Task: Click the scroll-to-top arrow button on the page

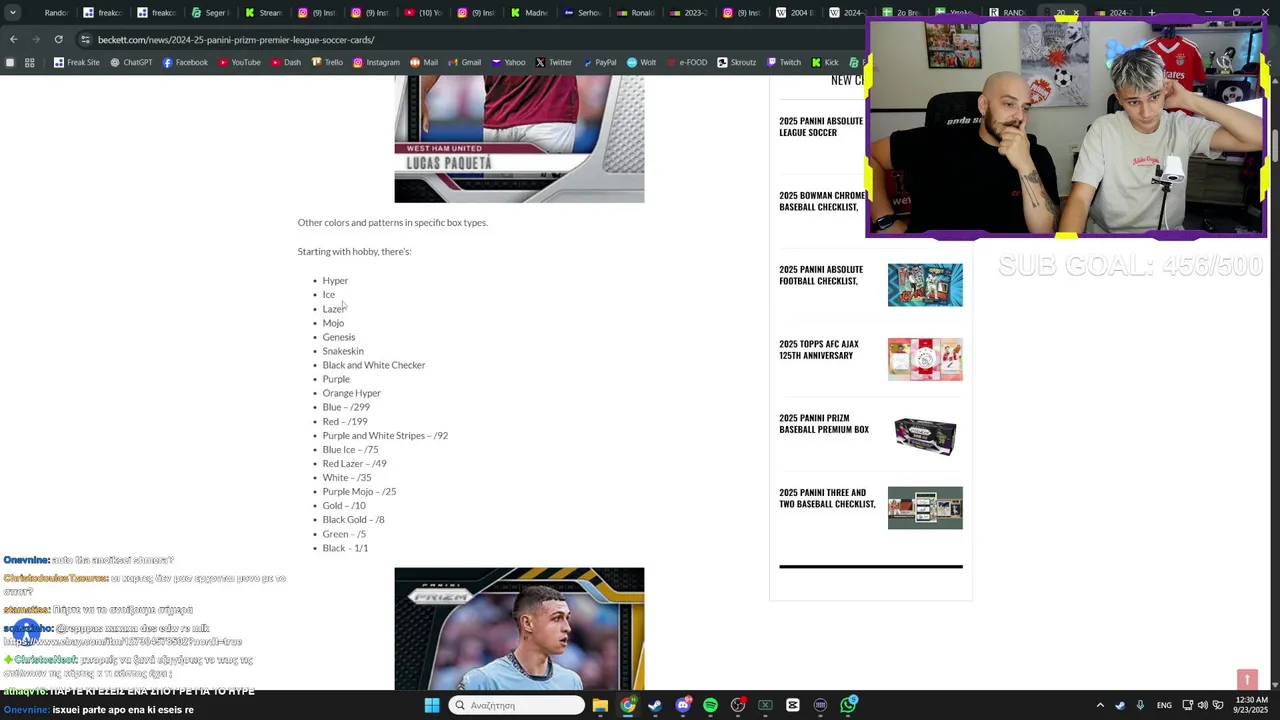Action: pyautogui.click(x=1247, y=680)
